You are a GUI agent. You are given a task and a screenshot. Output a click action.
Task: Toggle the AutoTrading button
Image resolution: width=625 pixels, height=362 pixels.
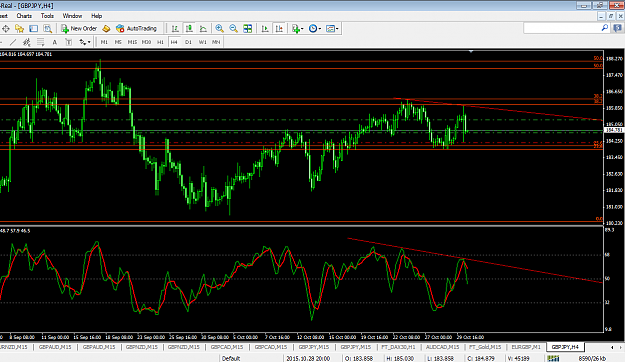pos(136,28)
